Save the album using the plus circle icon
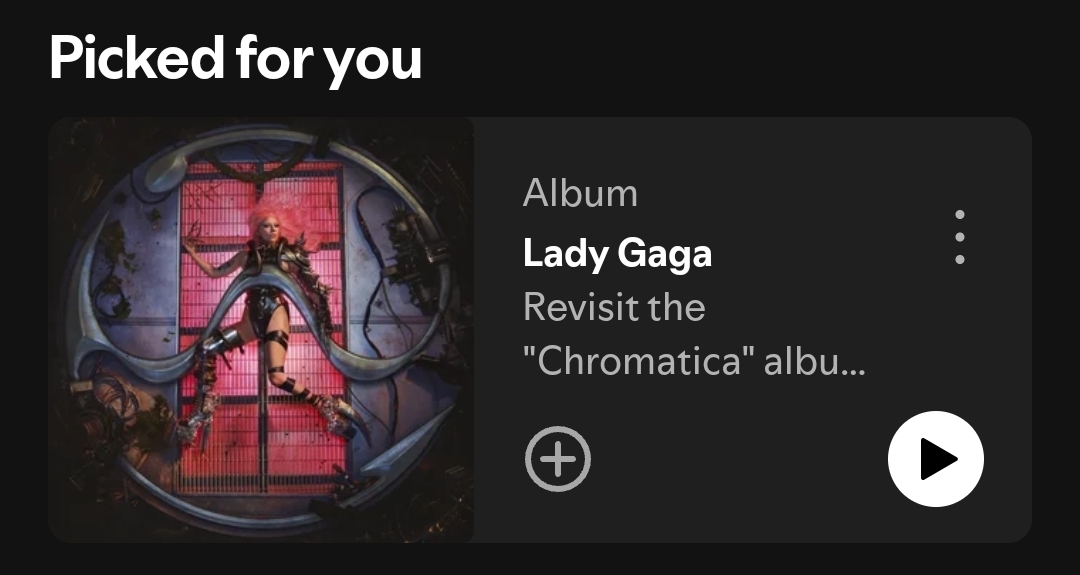The width and height of the screenshot is (1080, 575). 558,459
